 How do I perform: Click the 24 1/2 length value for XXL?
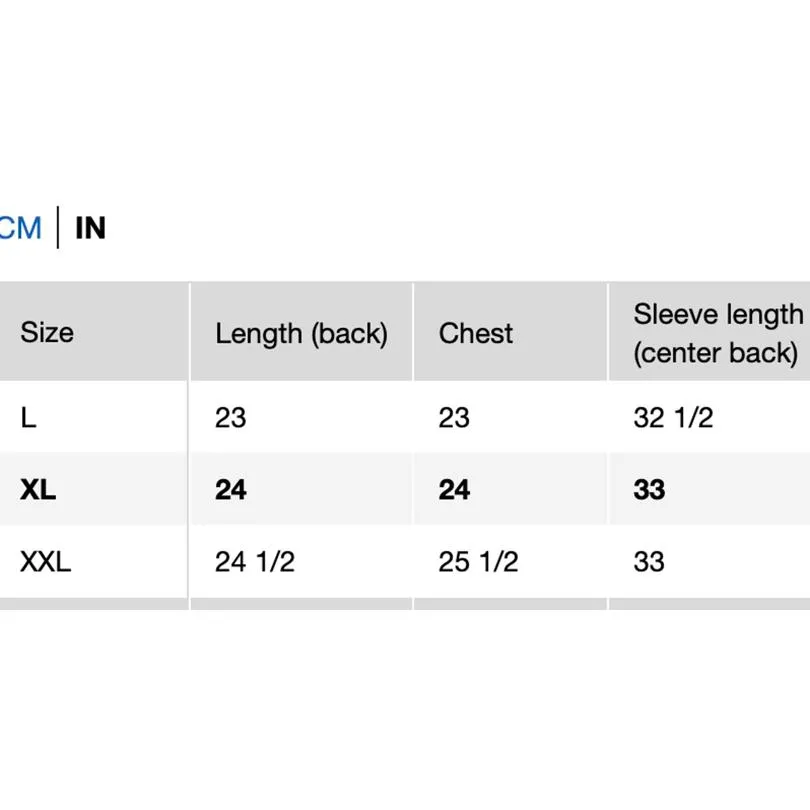click(255, 561)
